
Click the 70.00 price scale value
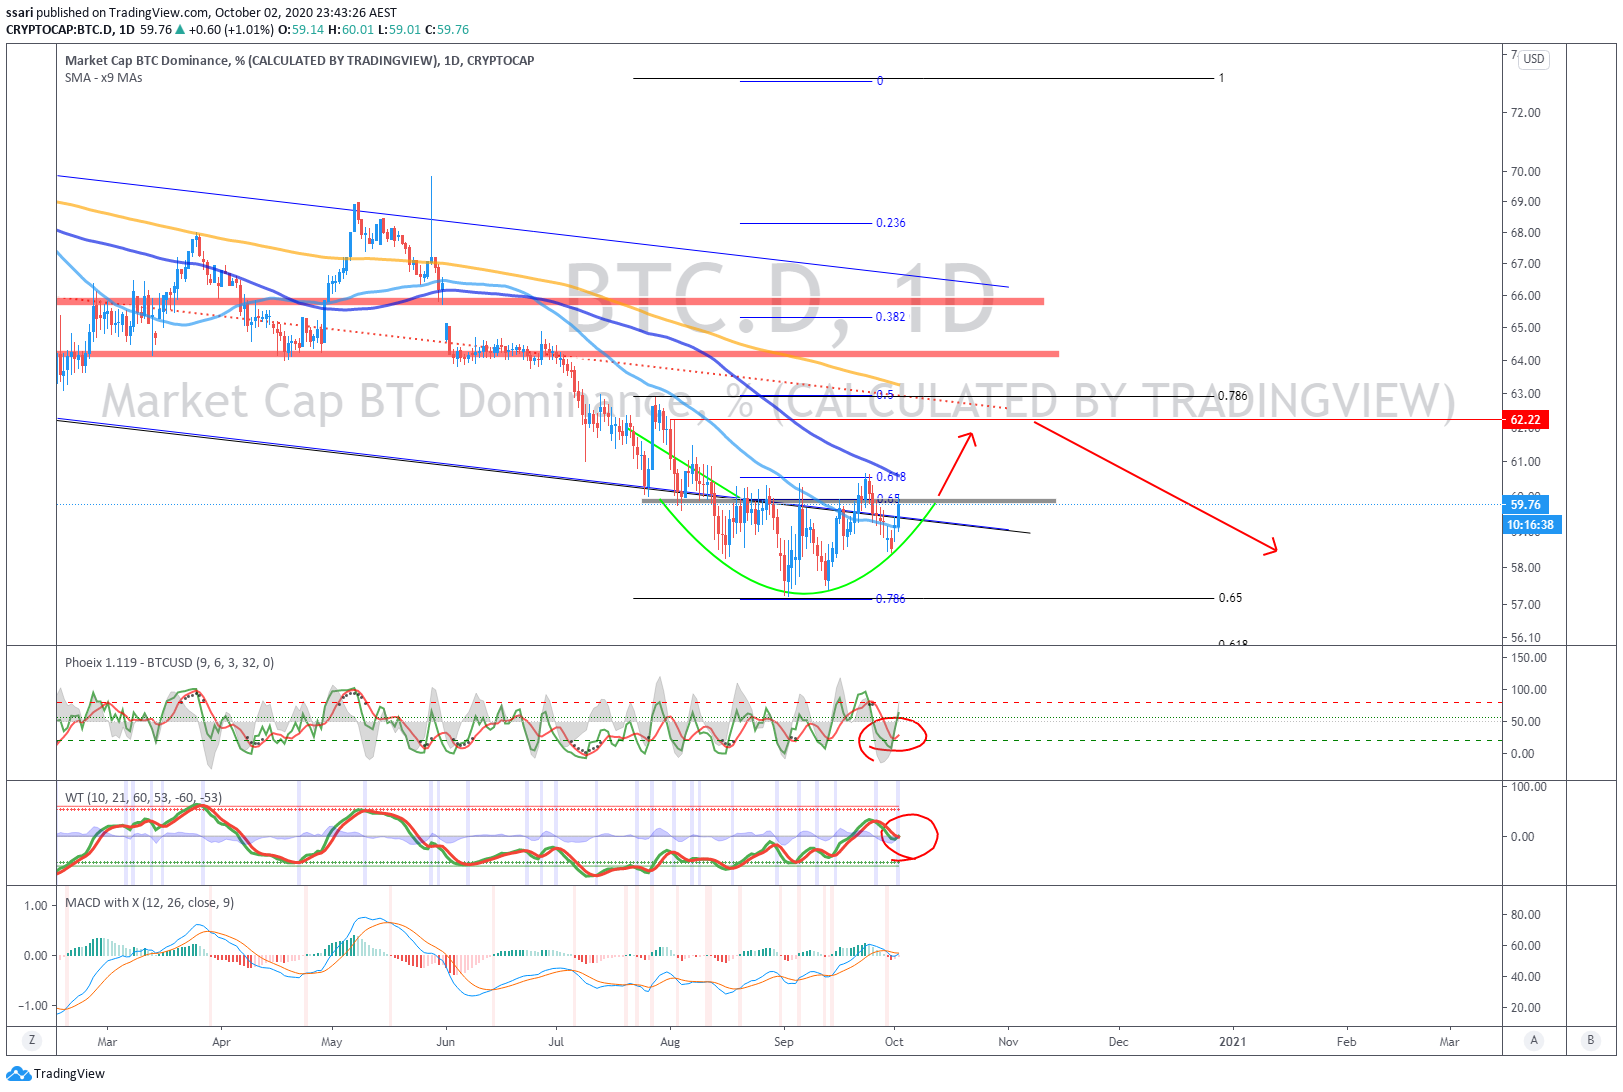click(1525, 172)
